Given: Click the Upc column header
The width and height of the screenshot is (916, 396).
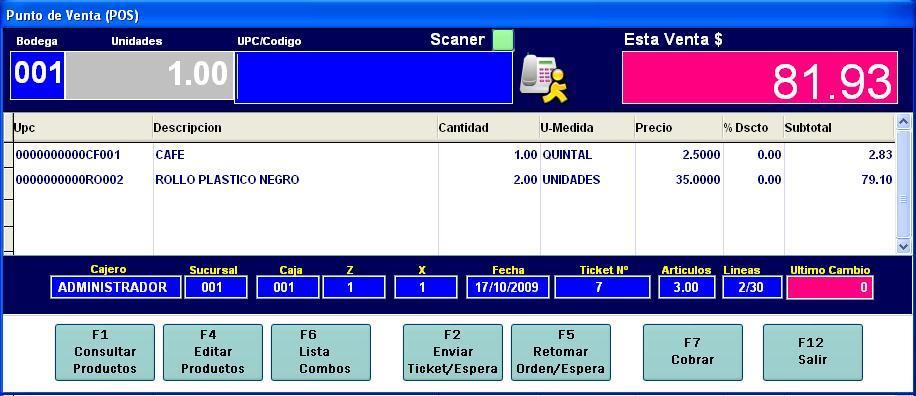Looking at the screenshot, I should (x=82, y=128).
